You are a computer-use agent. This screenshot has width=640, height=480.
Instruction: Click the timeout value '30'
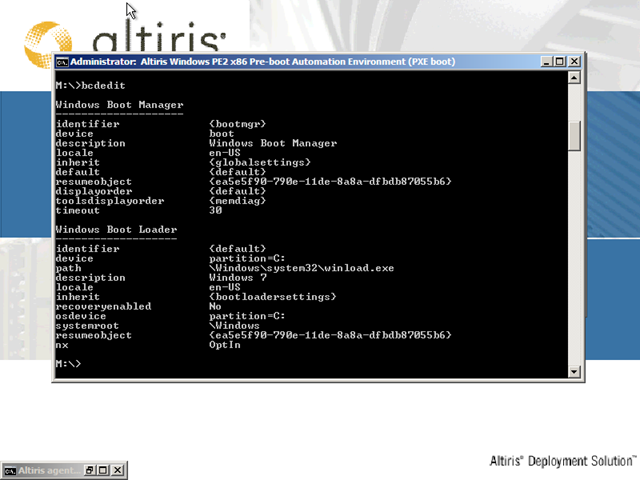pos(216,210)
